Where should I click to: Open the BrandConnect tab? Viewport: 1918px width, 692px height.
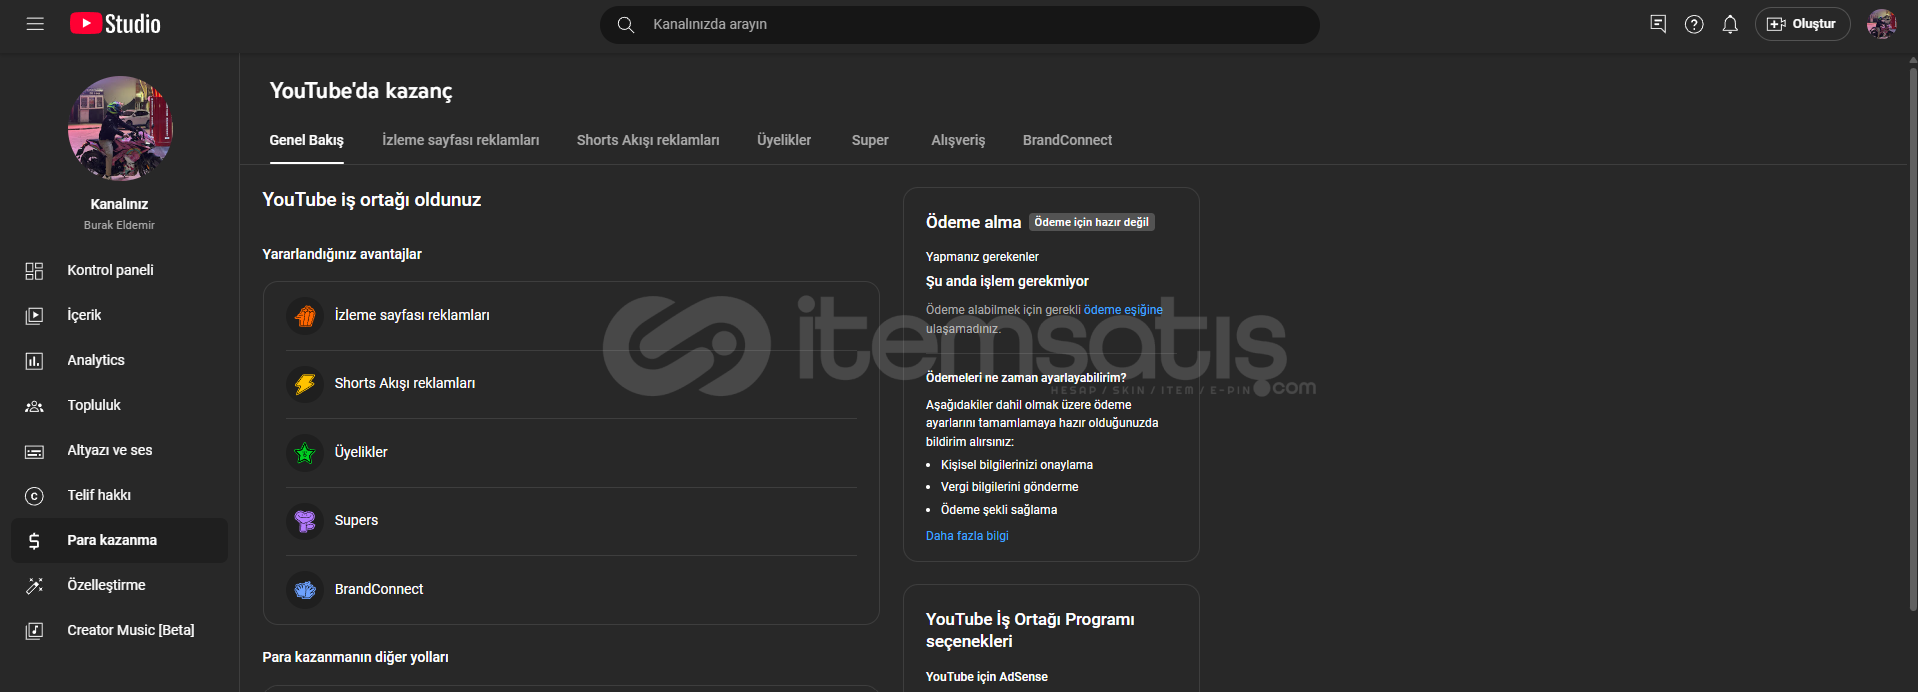[1067, 140]
